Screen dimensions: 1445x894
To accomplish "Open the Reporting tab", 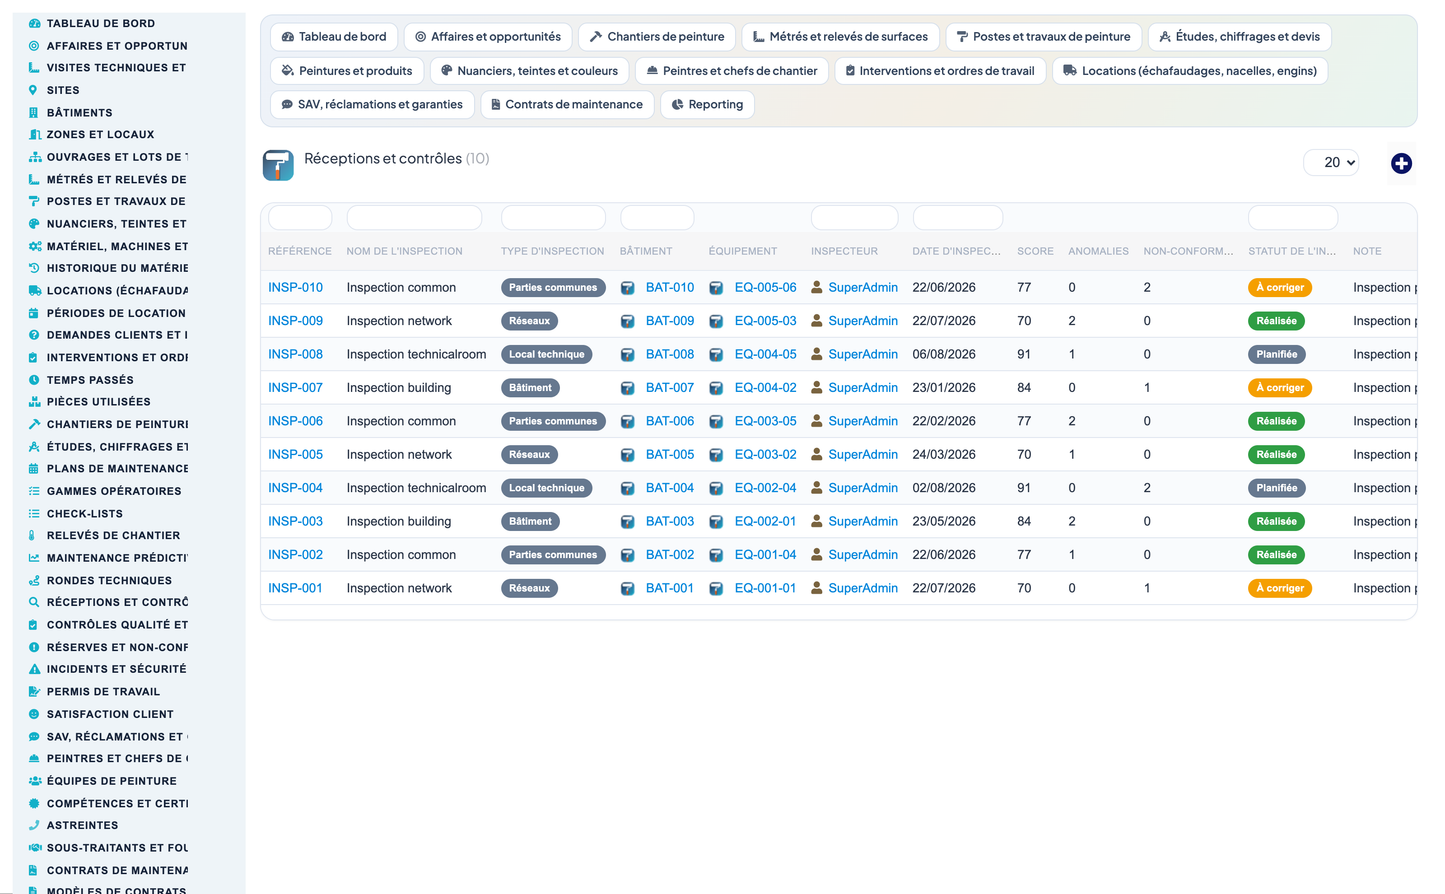I will tap(707, 104).
